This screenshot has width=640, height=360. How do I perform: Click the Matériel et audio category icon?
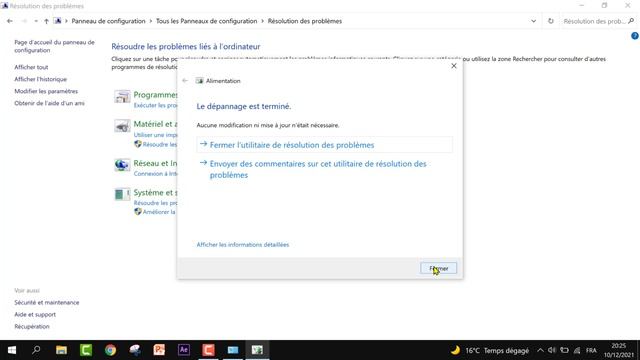point(122,126)
